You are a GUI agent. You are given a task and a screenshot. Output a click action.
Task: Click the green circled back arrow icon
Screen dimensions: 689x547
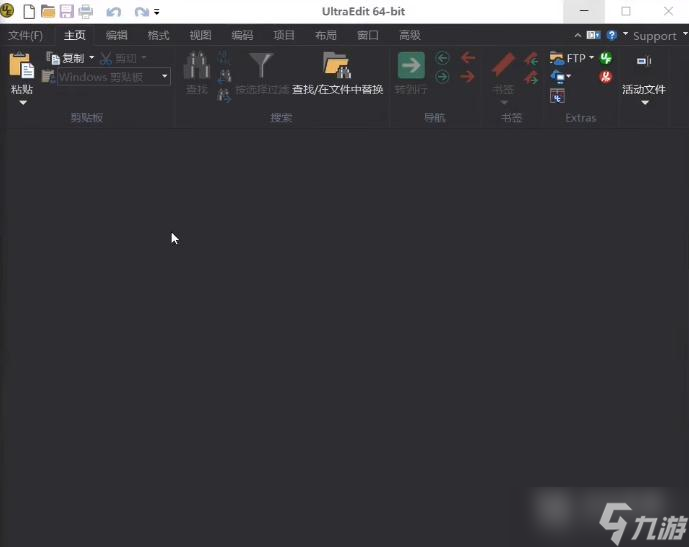(x=442, y=58)
